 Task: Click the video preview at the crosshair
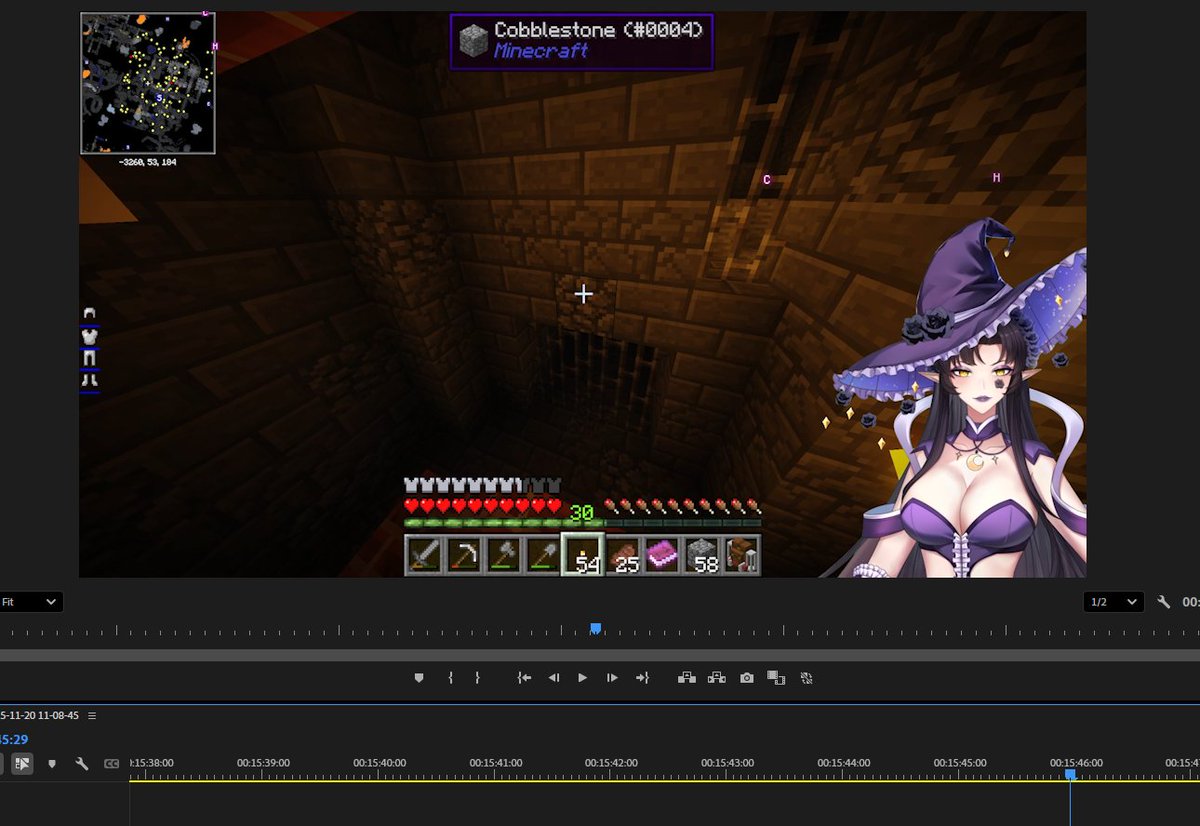coord(584,294)
